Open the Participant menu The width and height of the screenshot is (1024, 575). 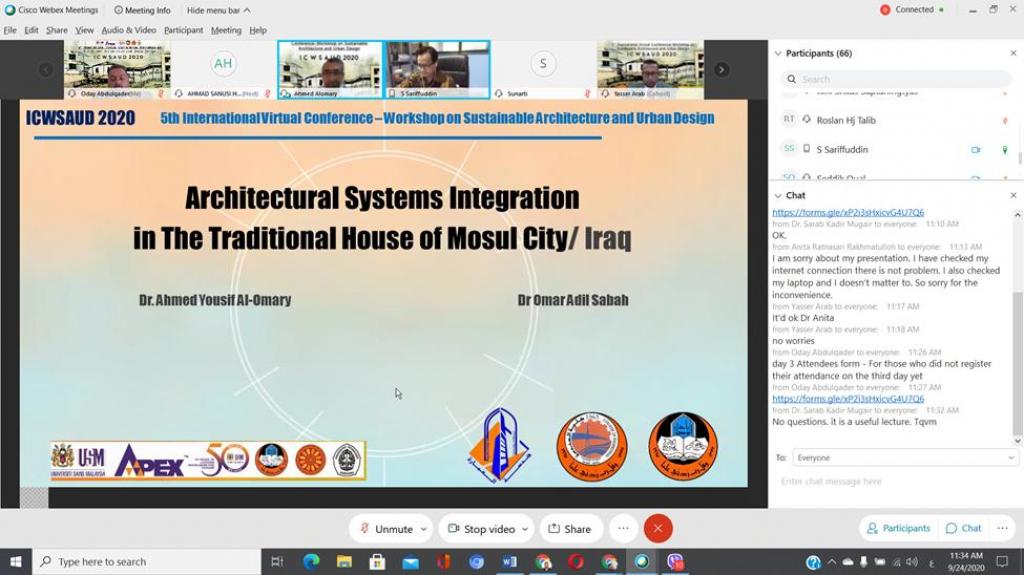click(x=183, y=30)
